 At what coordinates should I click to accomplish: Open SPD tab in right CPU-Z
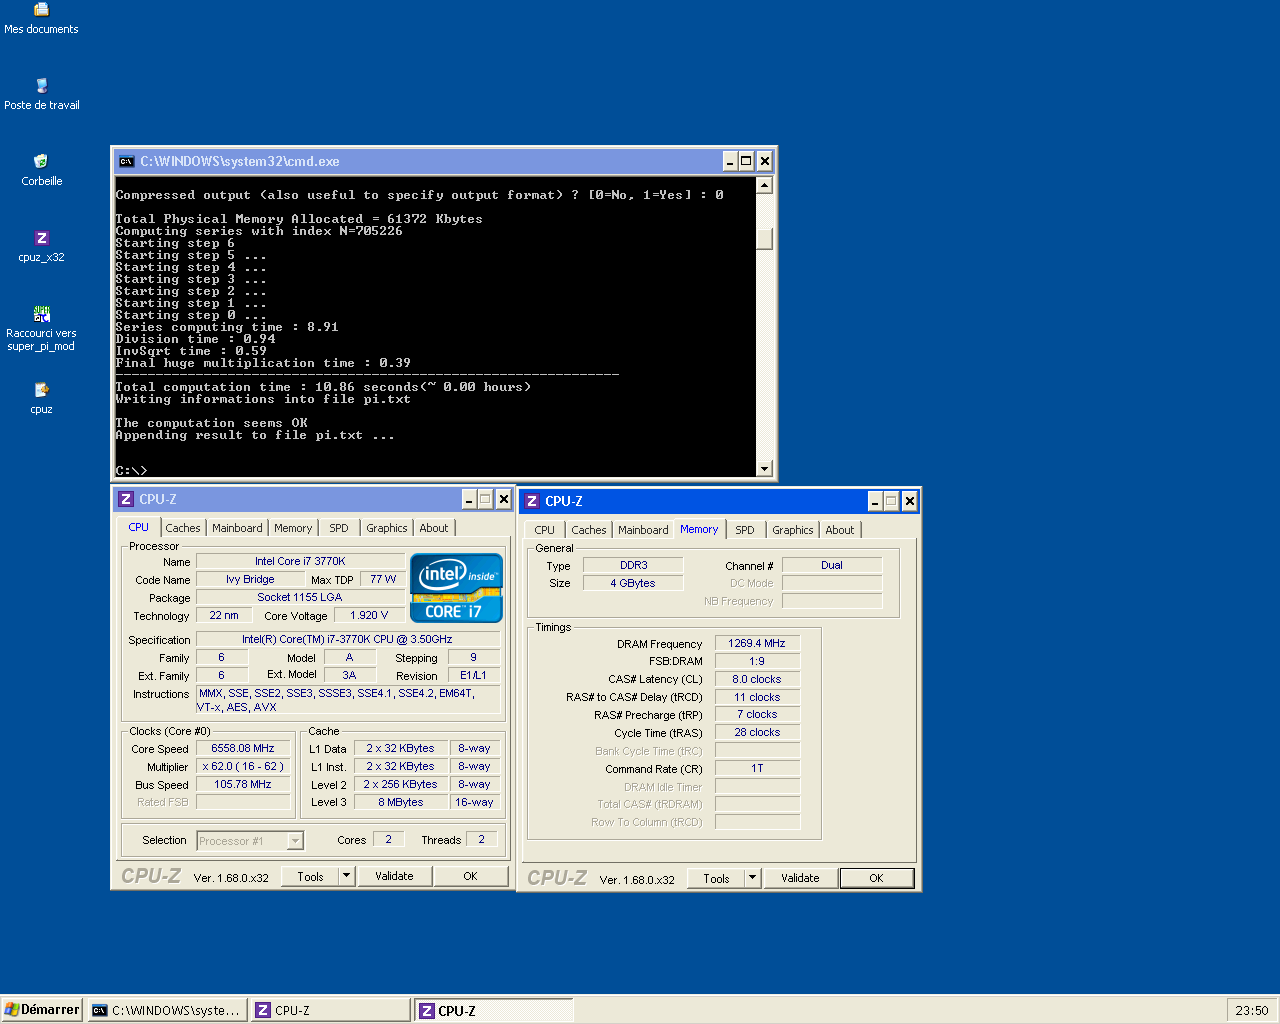[x=745, y=530]
